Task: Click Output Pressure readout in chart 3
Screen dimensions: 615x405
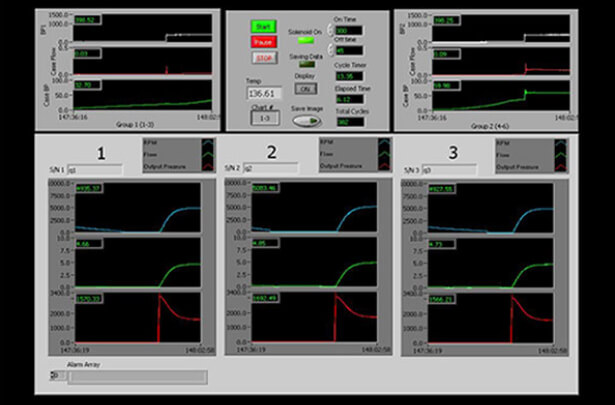Action: point(442,299)
